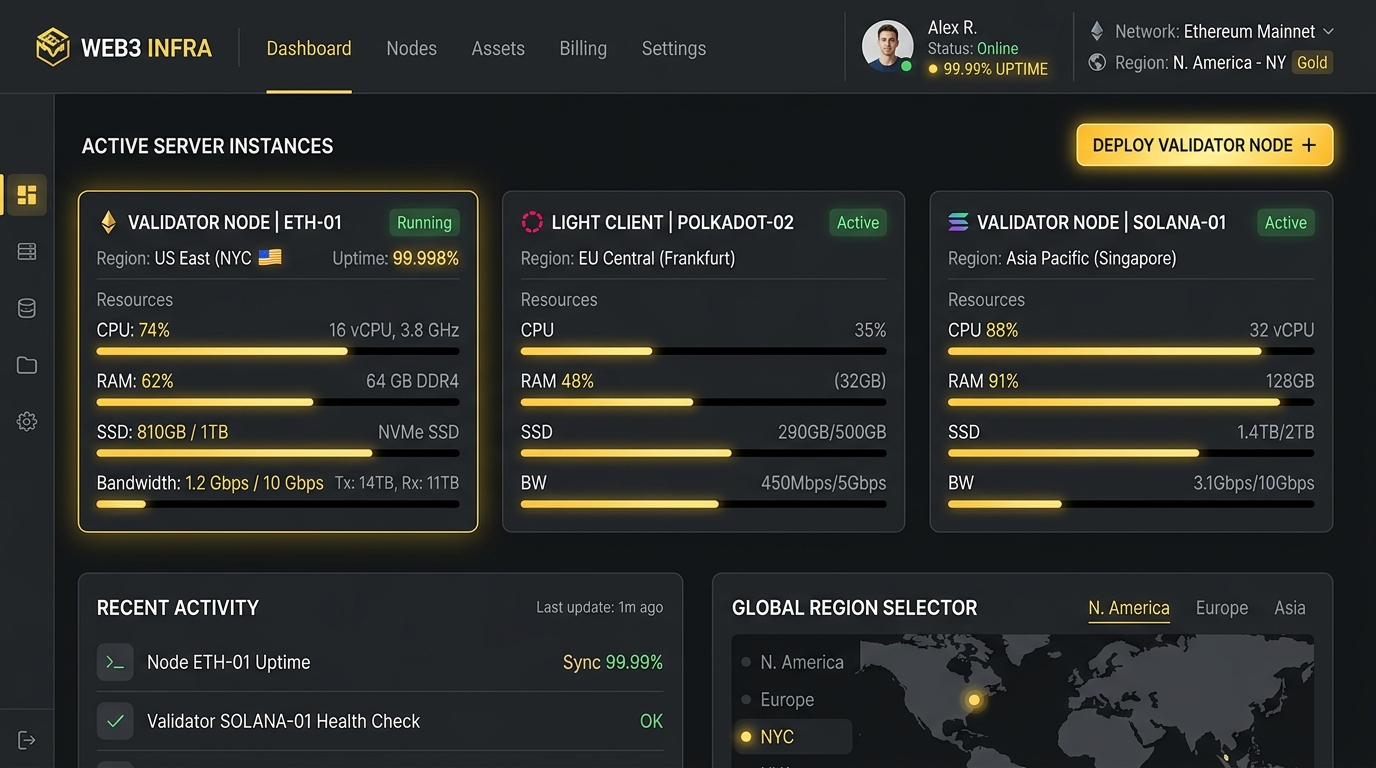Select Asia tab in region selector
Viewport: 1376px width, 768px height.
[1290, 607]
